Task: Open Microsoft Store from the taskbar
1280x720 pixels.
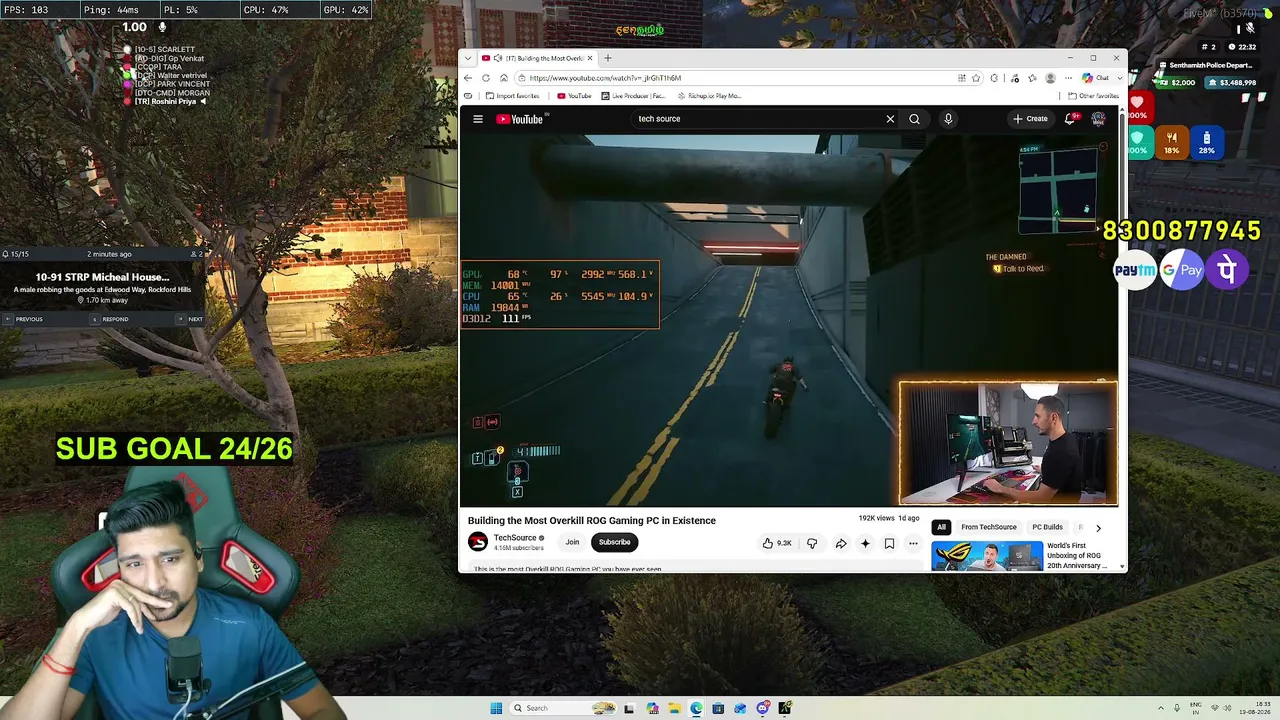Action: pos(718,708)
